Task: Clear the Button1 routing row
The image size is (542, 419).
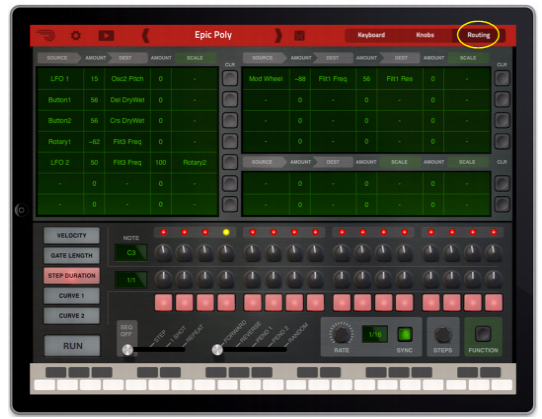Action: (x=230, y=100)
